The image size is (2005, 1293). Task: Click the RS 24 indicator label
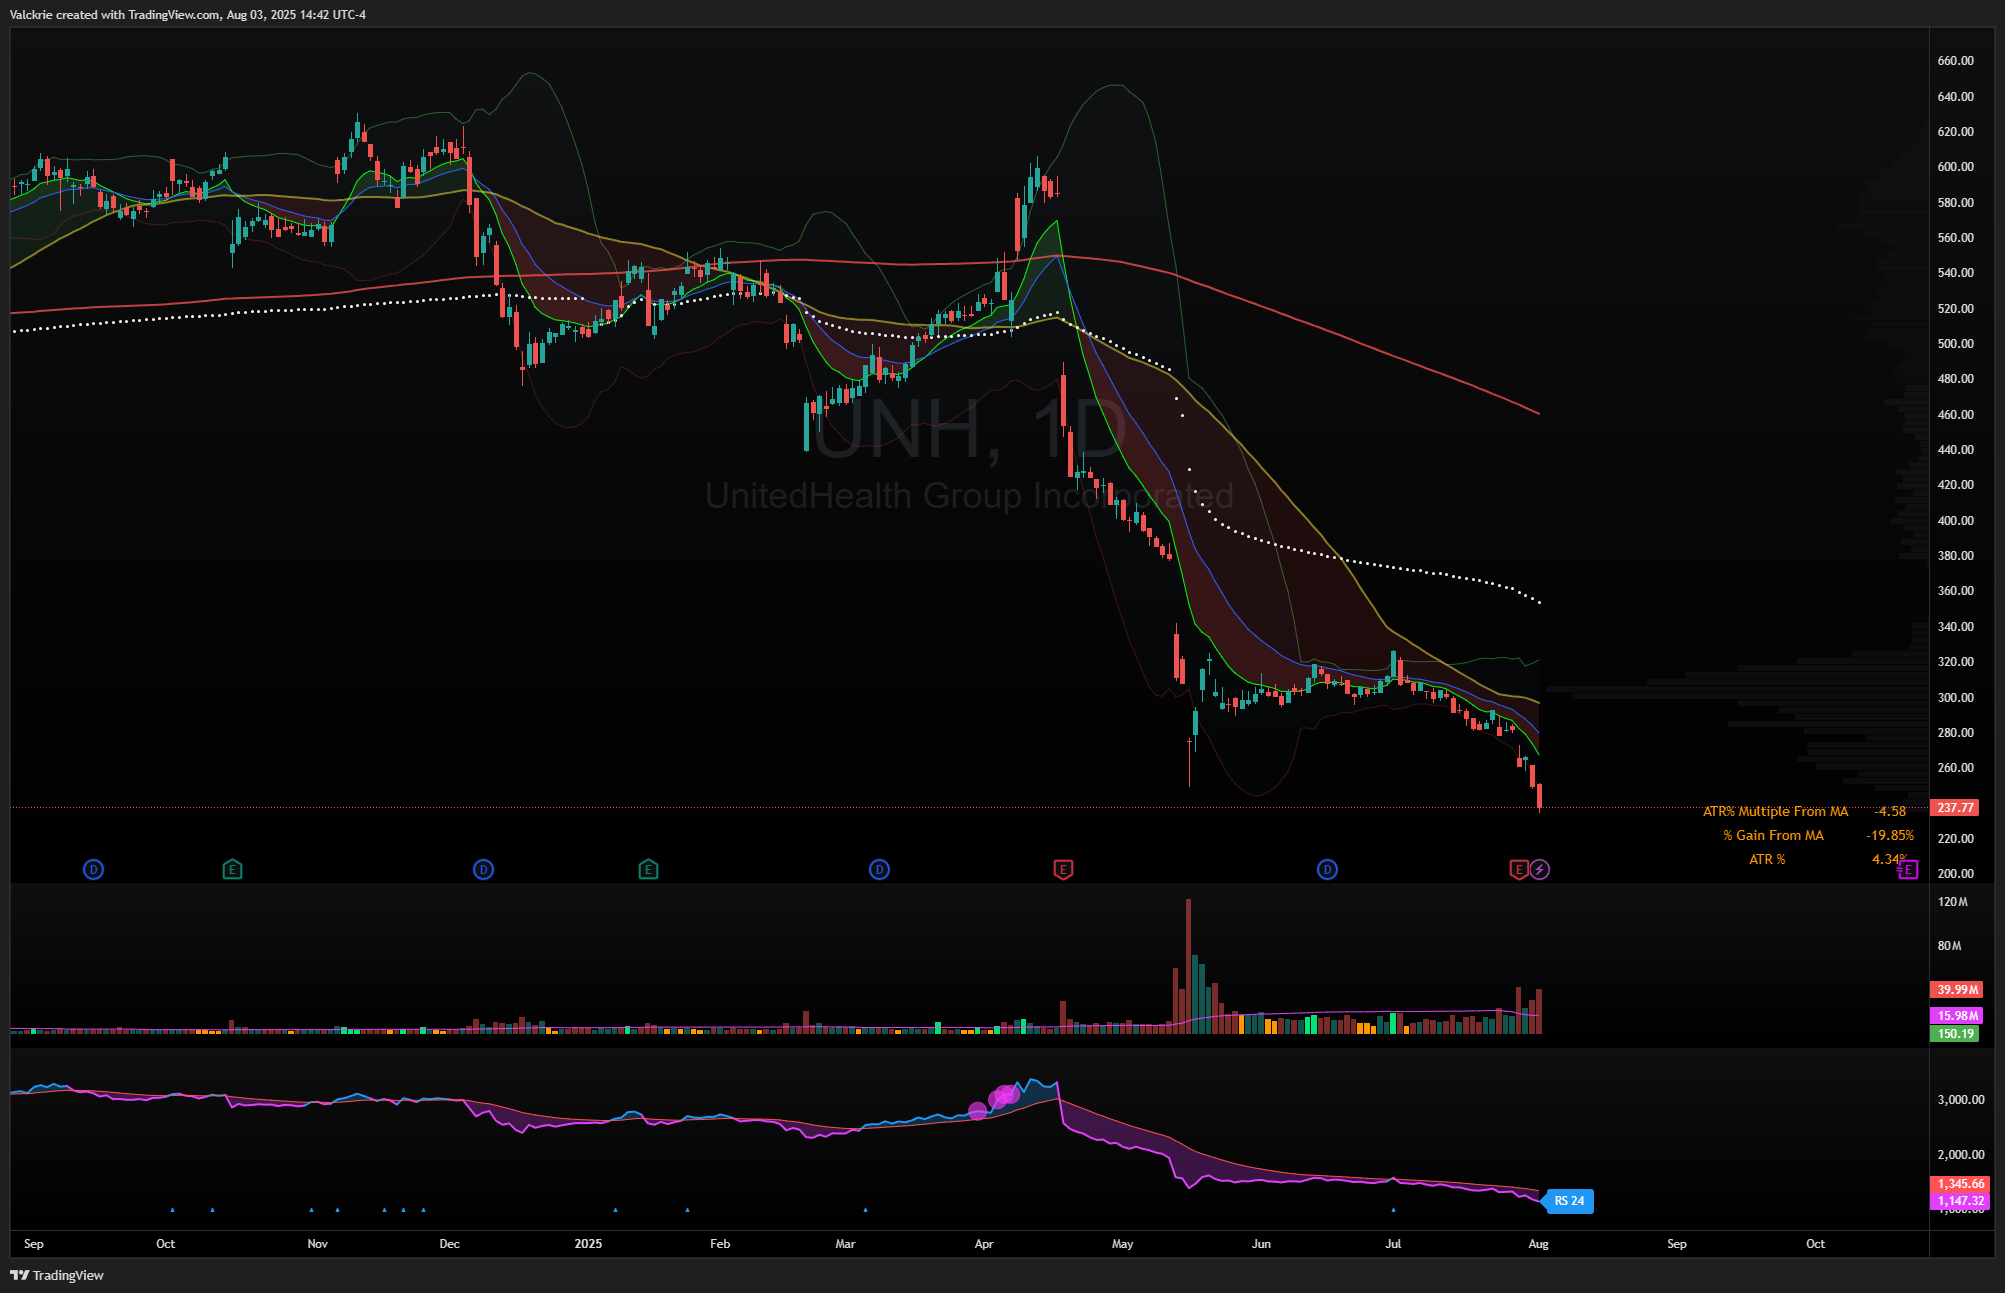point(1568,1201)
